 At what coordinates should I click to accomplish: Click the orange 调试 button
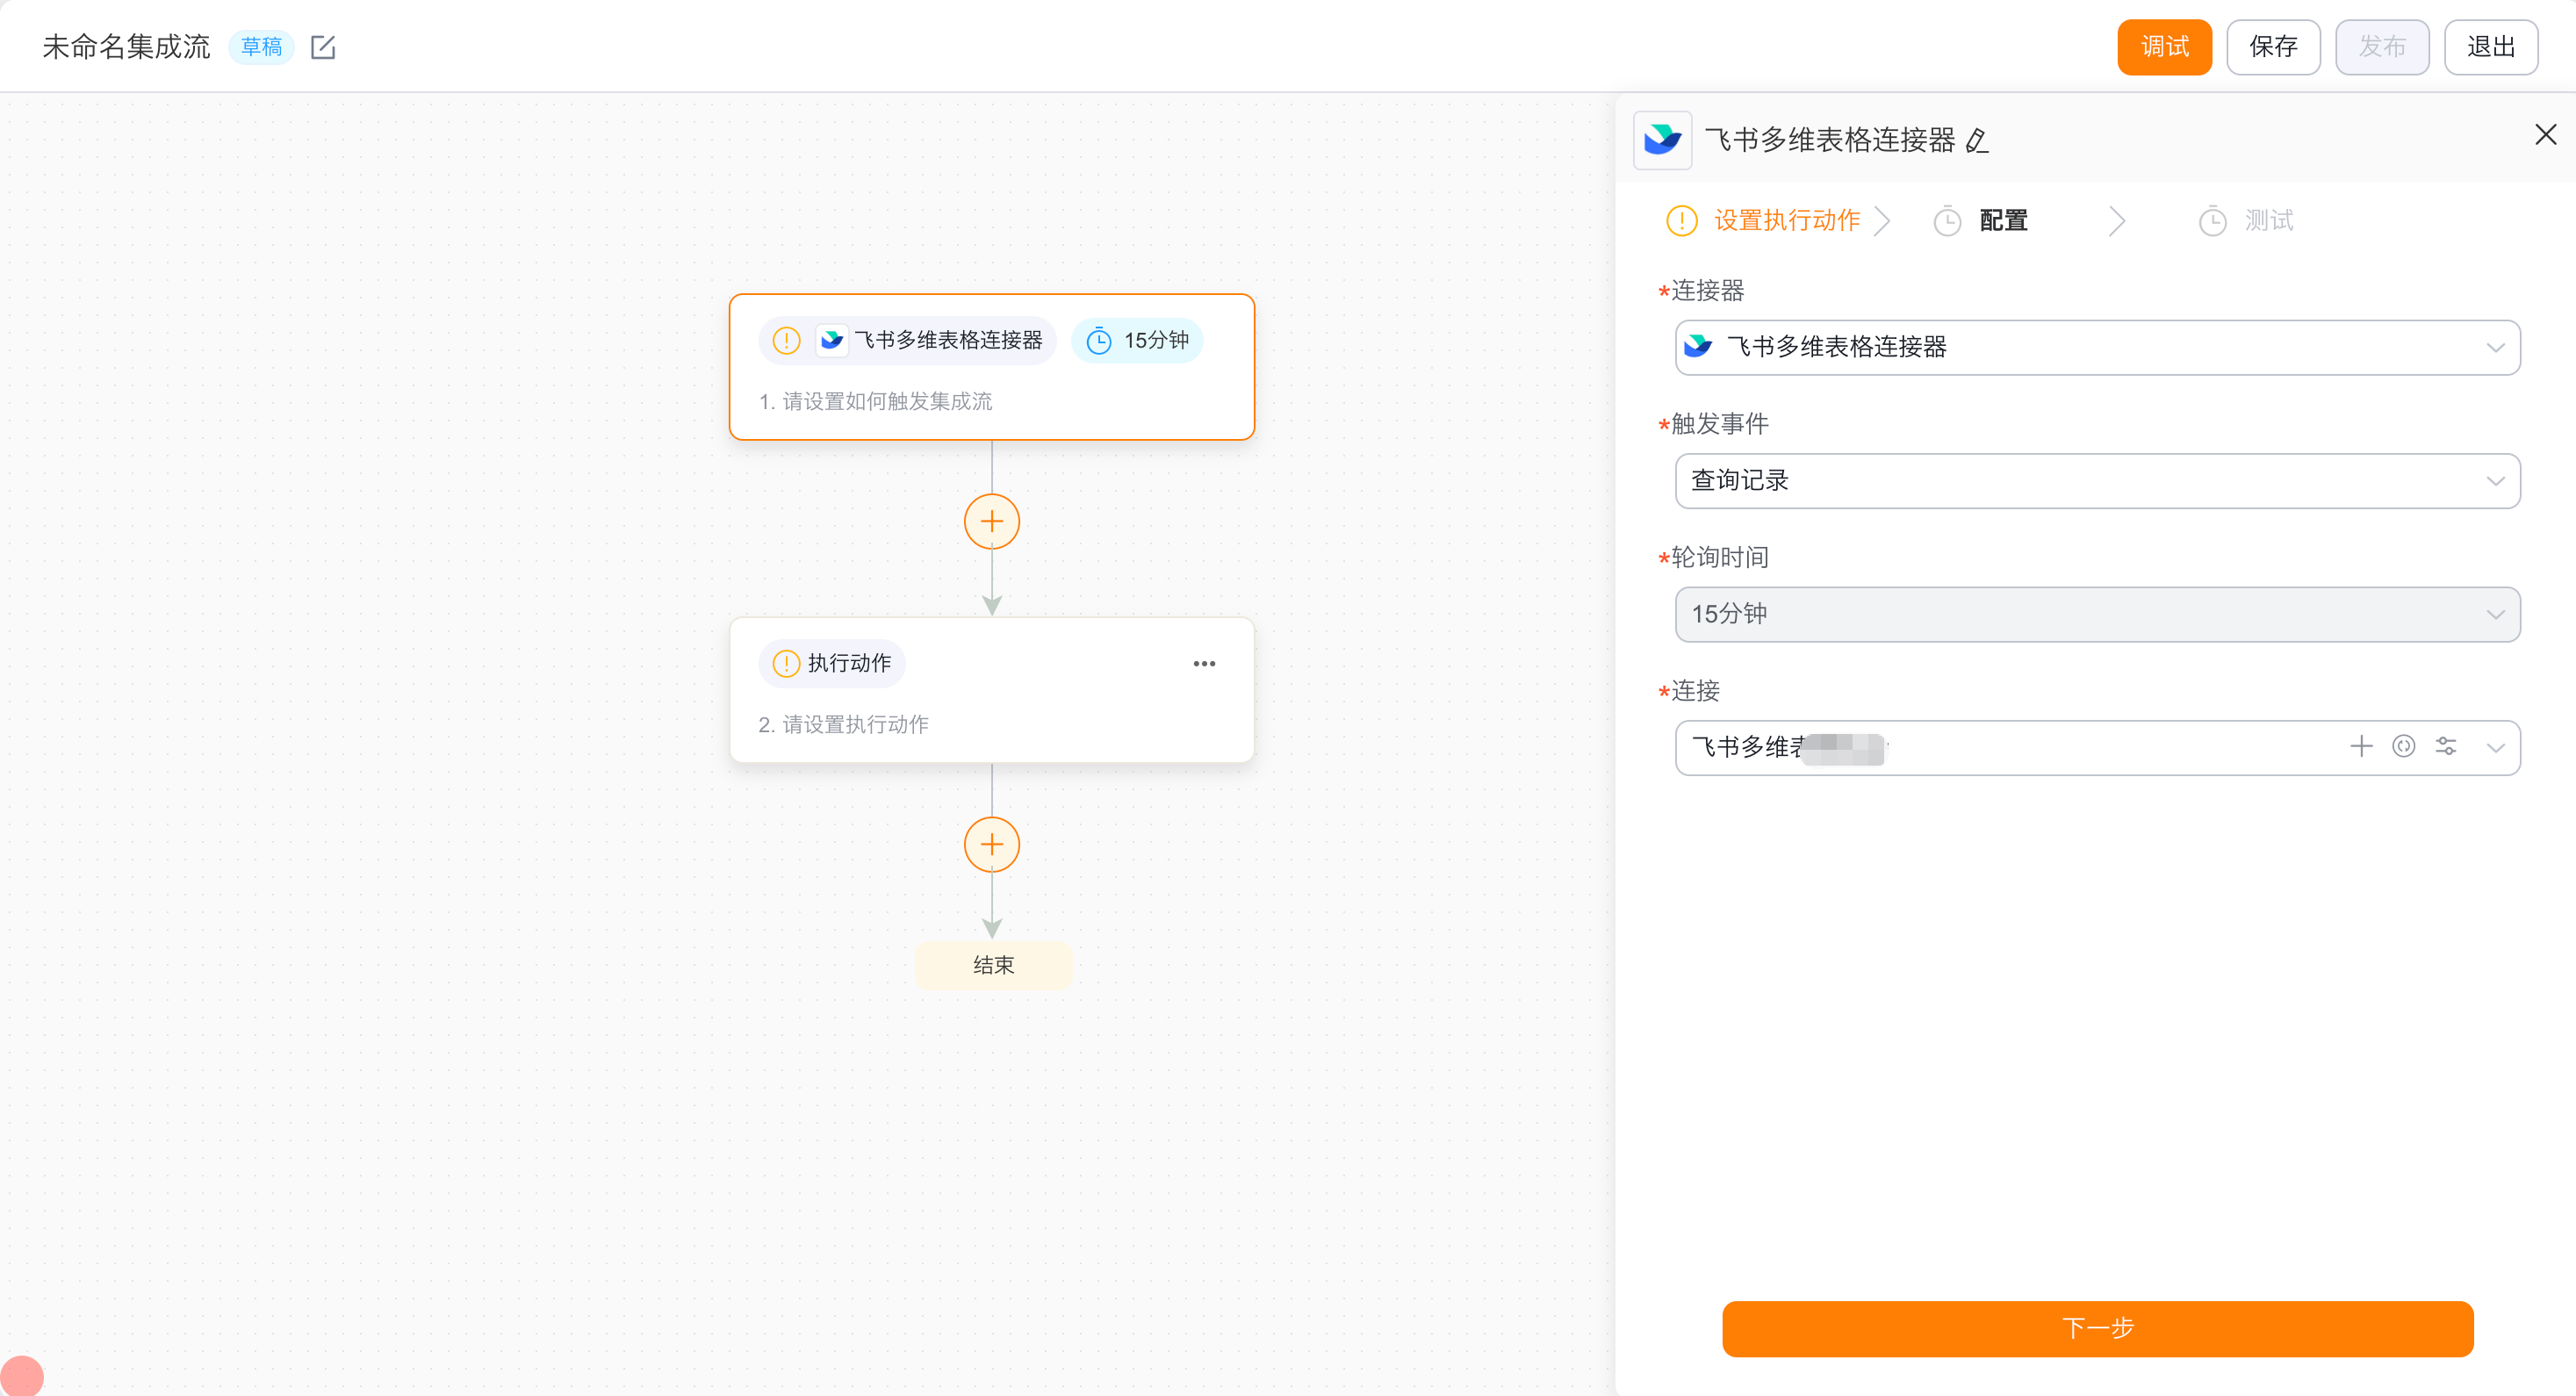coord(2164,47)
